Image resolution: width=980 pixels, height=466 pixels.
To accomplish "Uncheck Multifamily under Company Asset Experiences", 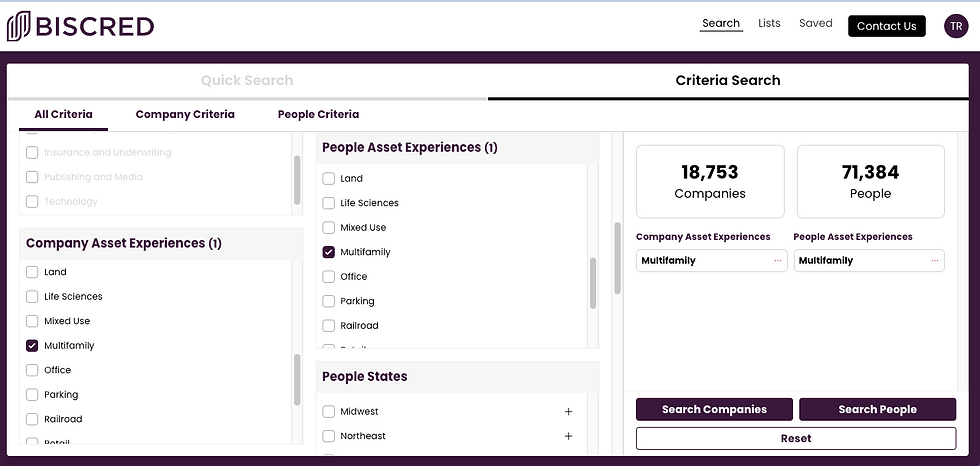I will [33, 346].
